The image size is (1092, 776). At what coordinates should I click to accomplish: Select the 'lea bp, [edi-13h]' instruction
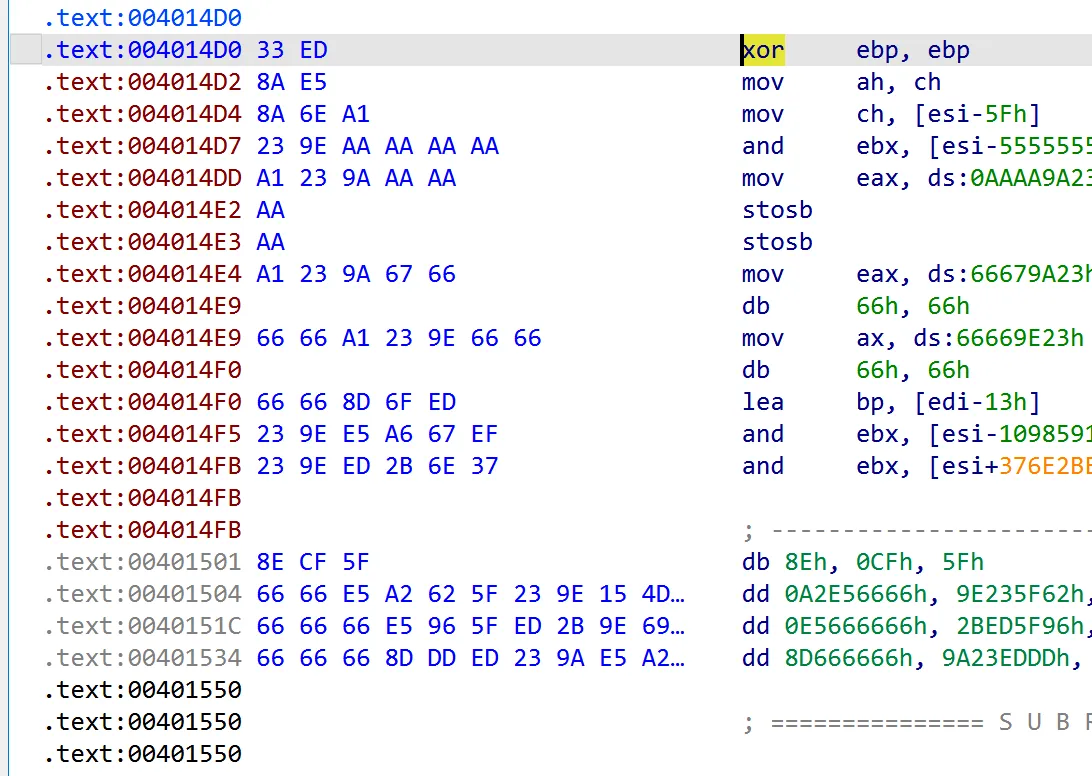tap(891, 403)
